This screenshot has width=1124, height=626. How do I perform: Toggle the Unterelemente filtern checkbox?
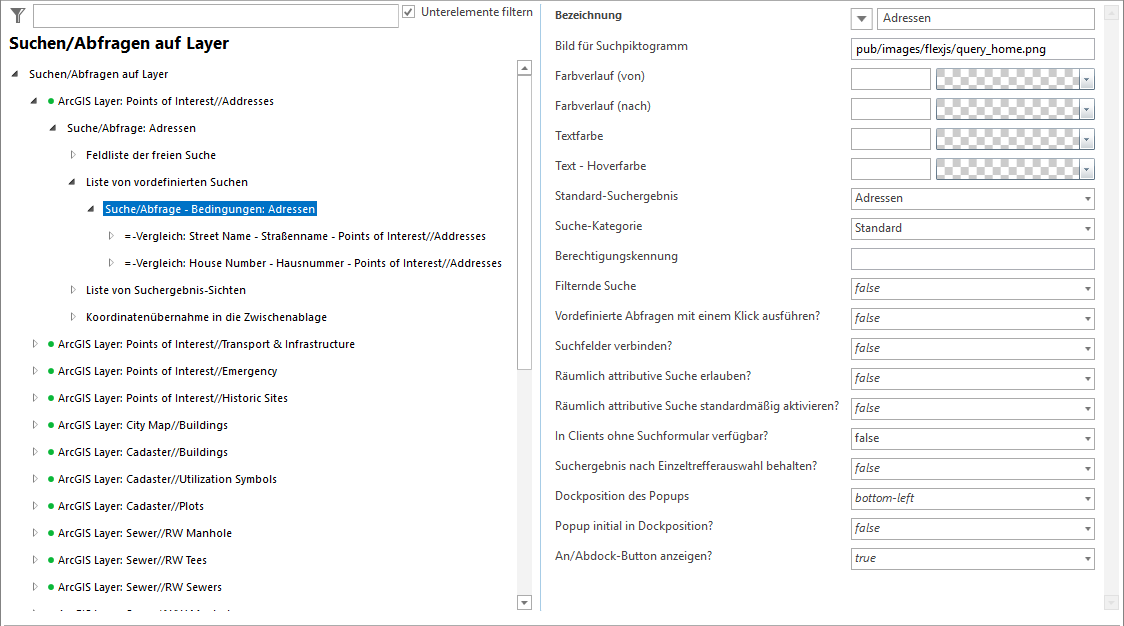coord(408,12)
